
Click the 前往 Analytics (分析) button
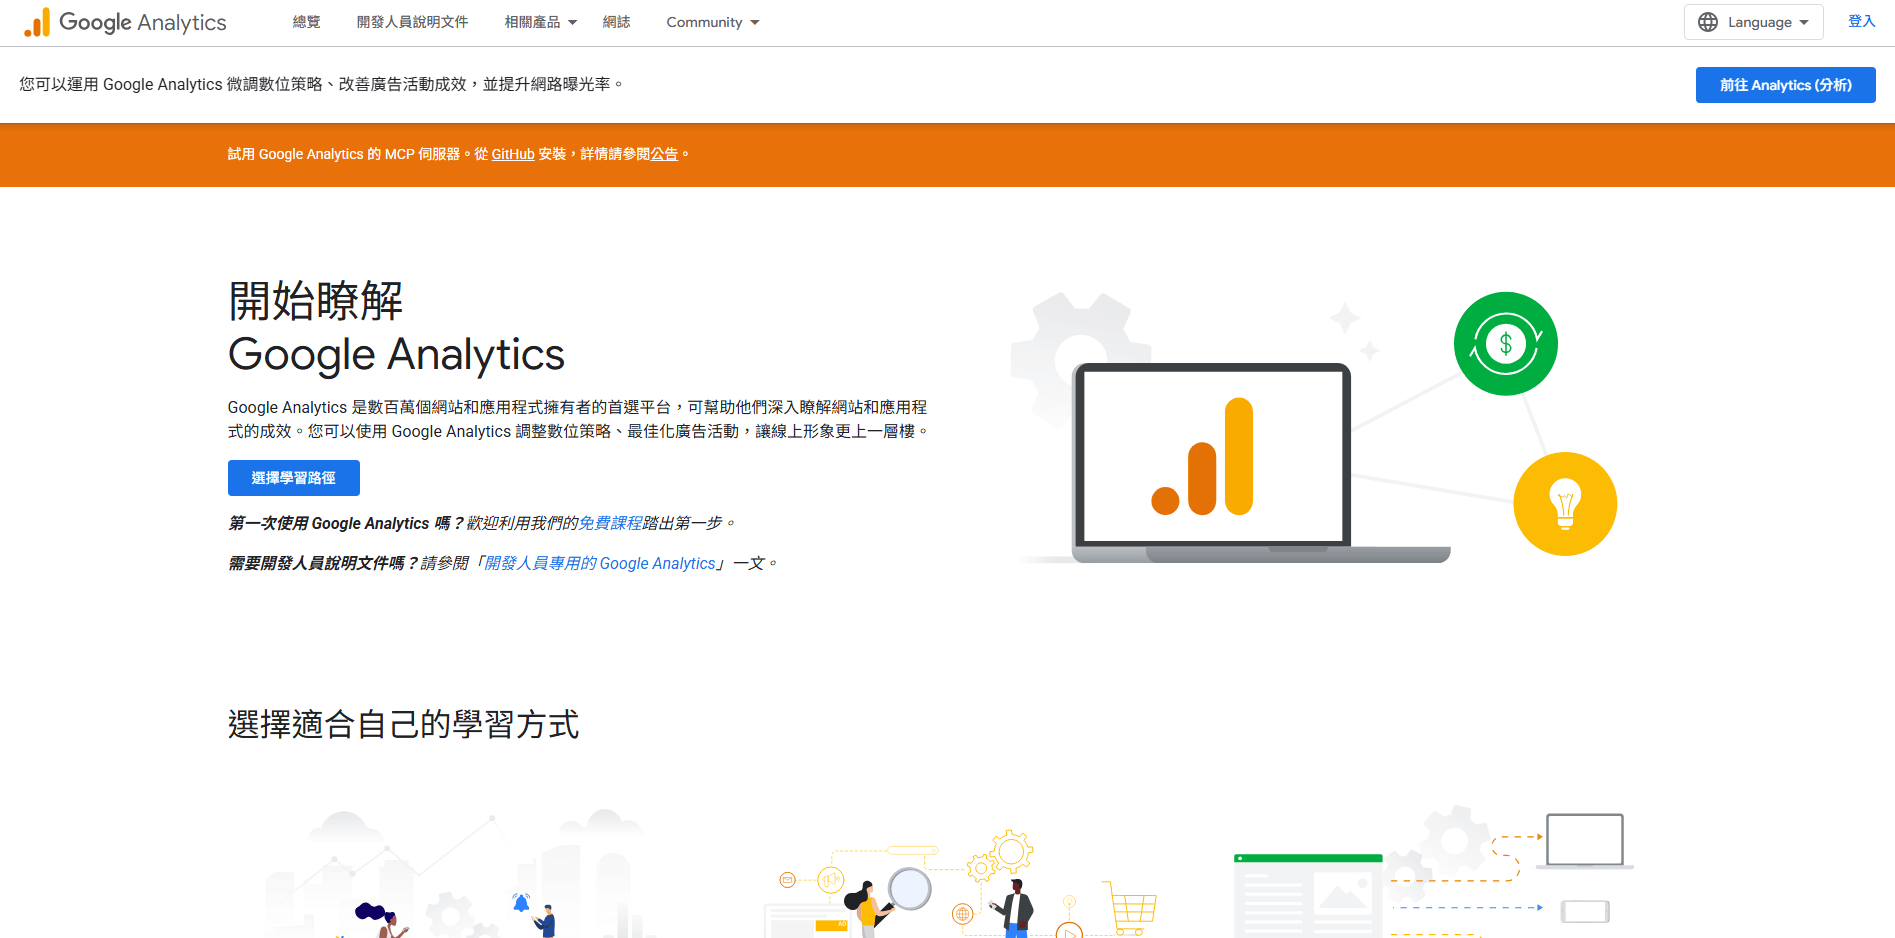point(1785,85)
